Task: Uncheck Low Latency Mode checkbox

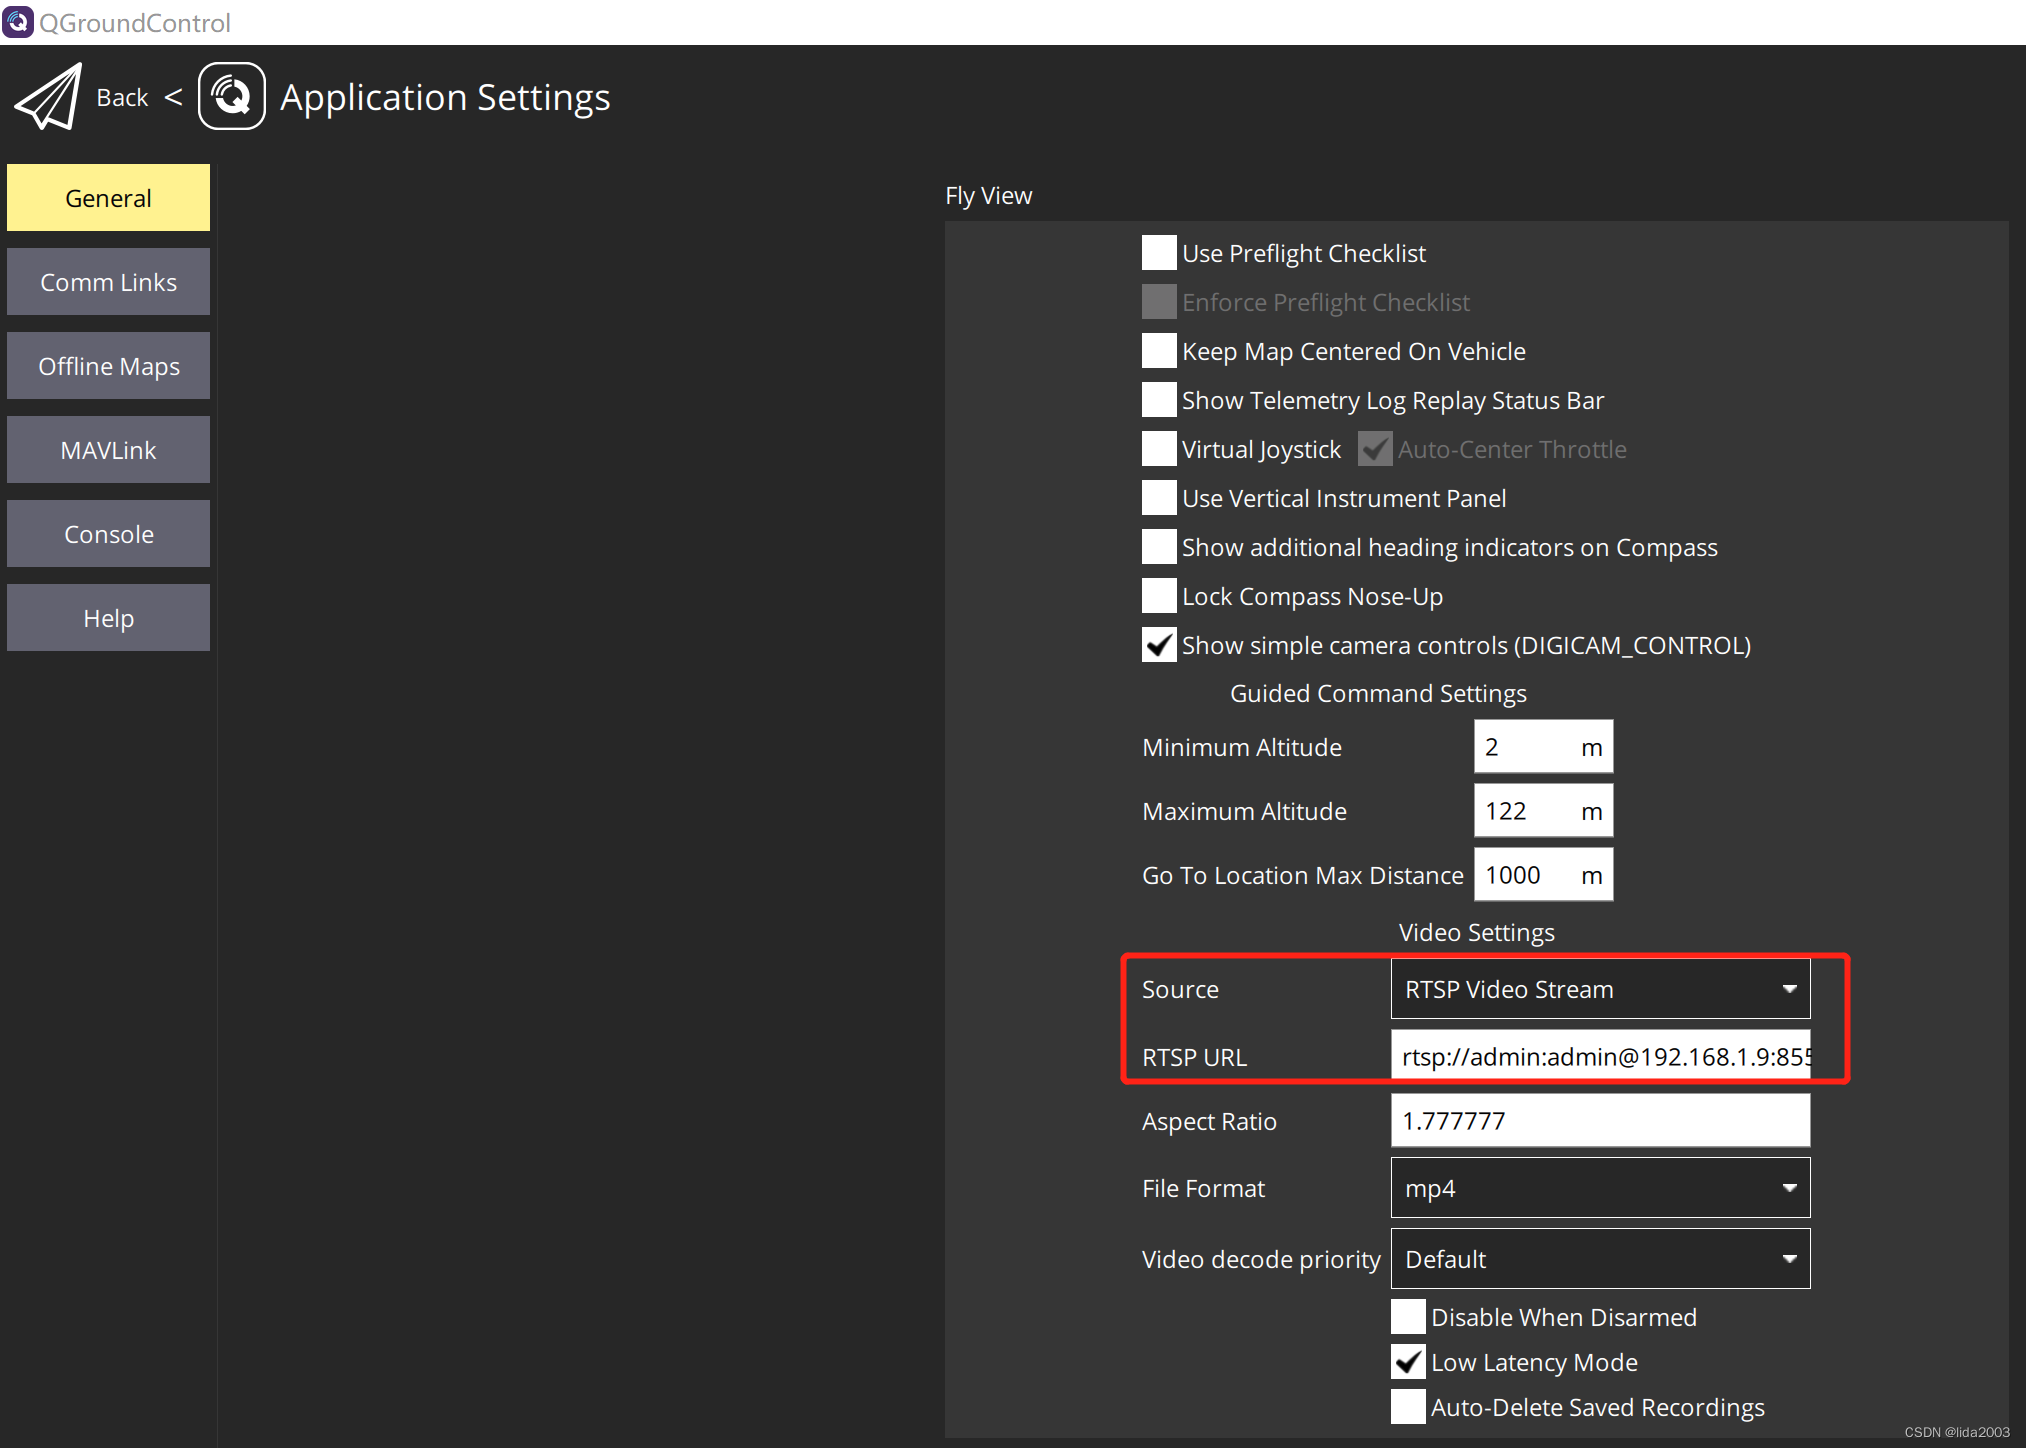Action: pos(1408,1362)
